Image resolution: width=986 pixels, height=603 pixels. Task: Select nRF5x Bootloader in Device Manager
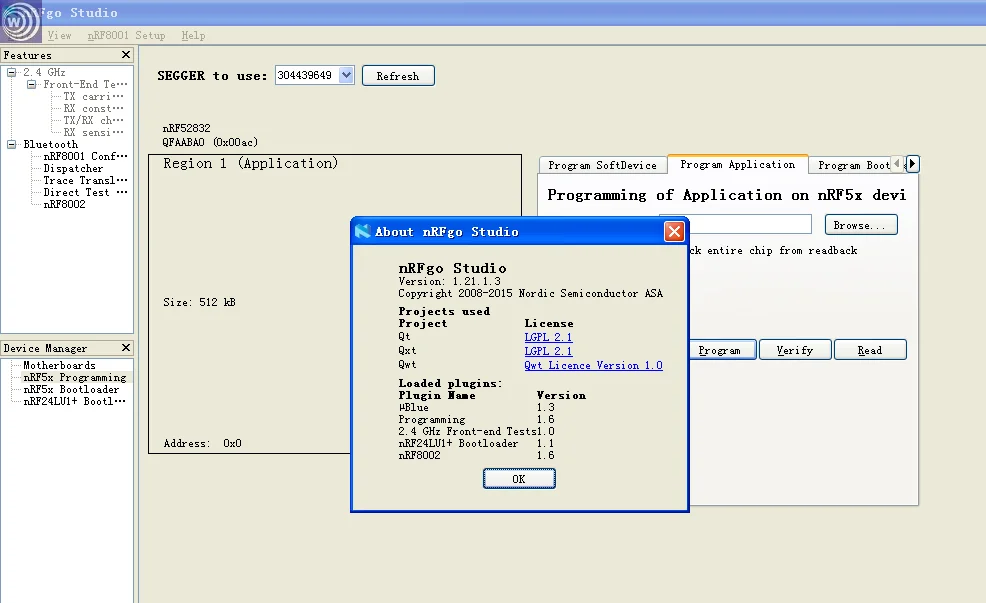(x=71, y=389)
